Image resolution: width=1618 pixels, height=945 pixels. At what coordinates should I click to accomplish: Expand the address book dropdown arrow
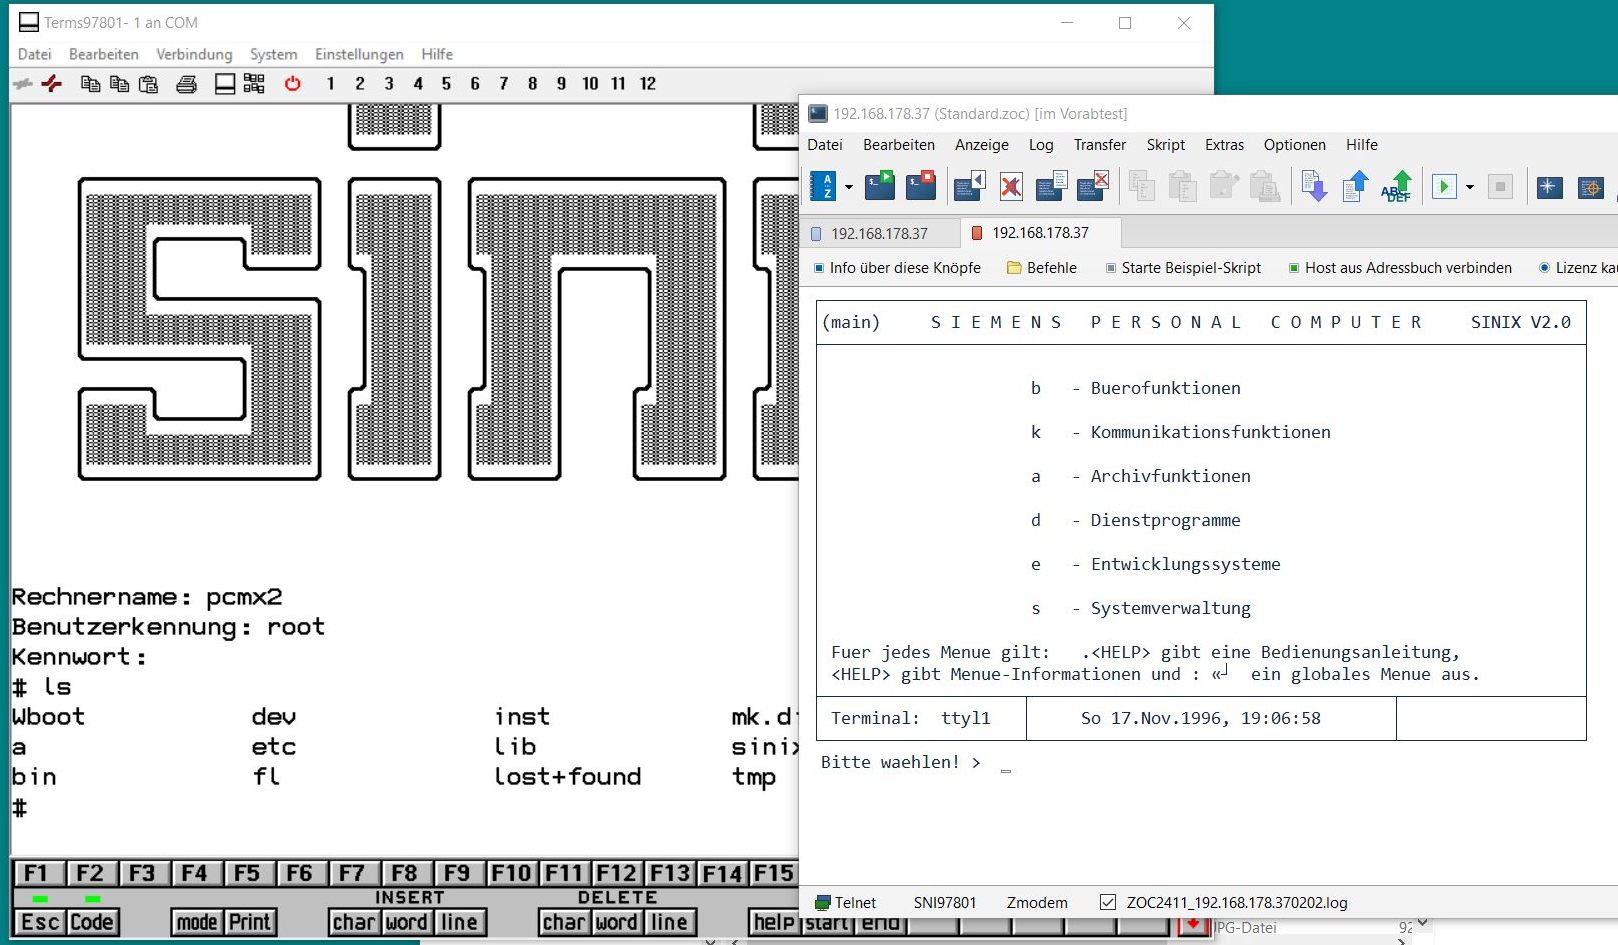pos(849,187)
